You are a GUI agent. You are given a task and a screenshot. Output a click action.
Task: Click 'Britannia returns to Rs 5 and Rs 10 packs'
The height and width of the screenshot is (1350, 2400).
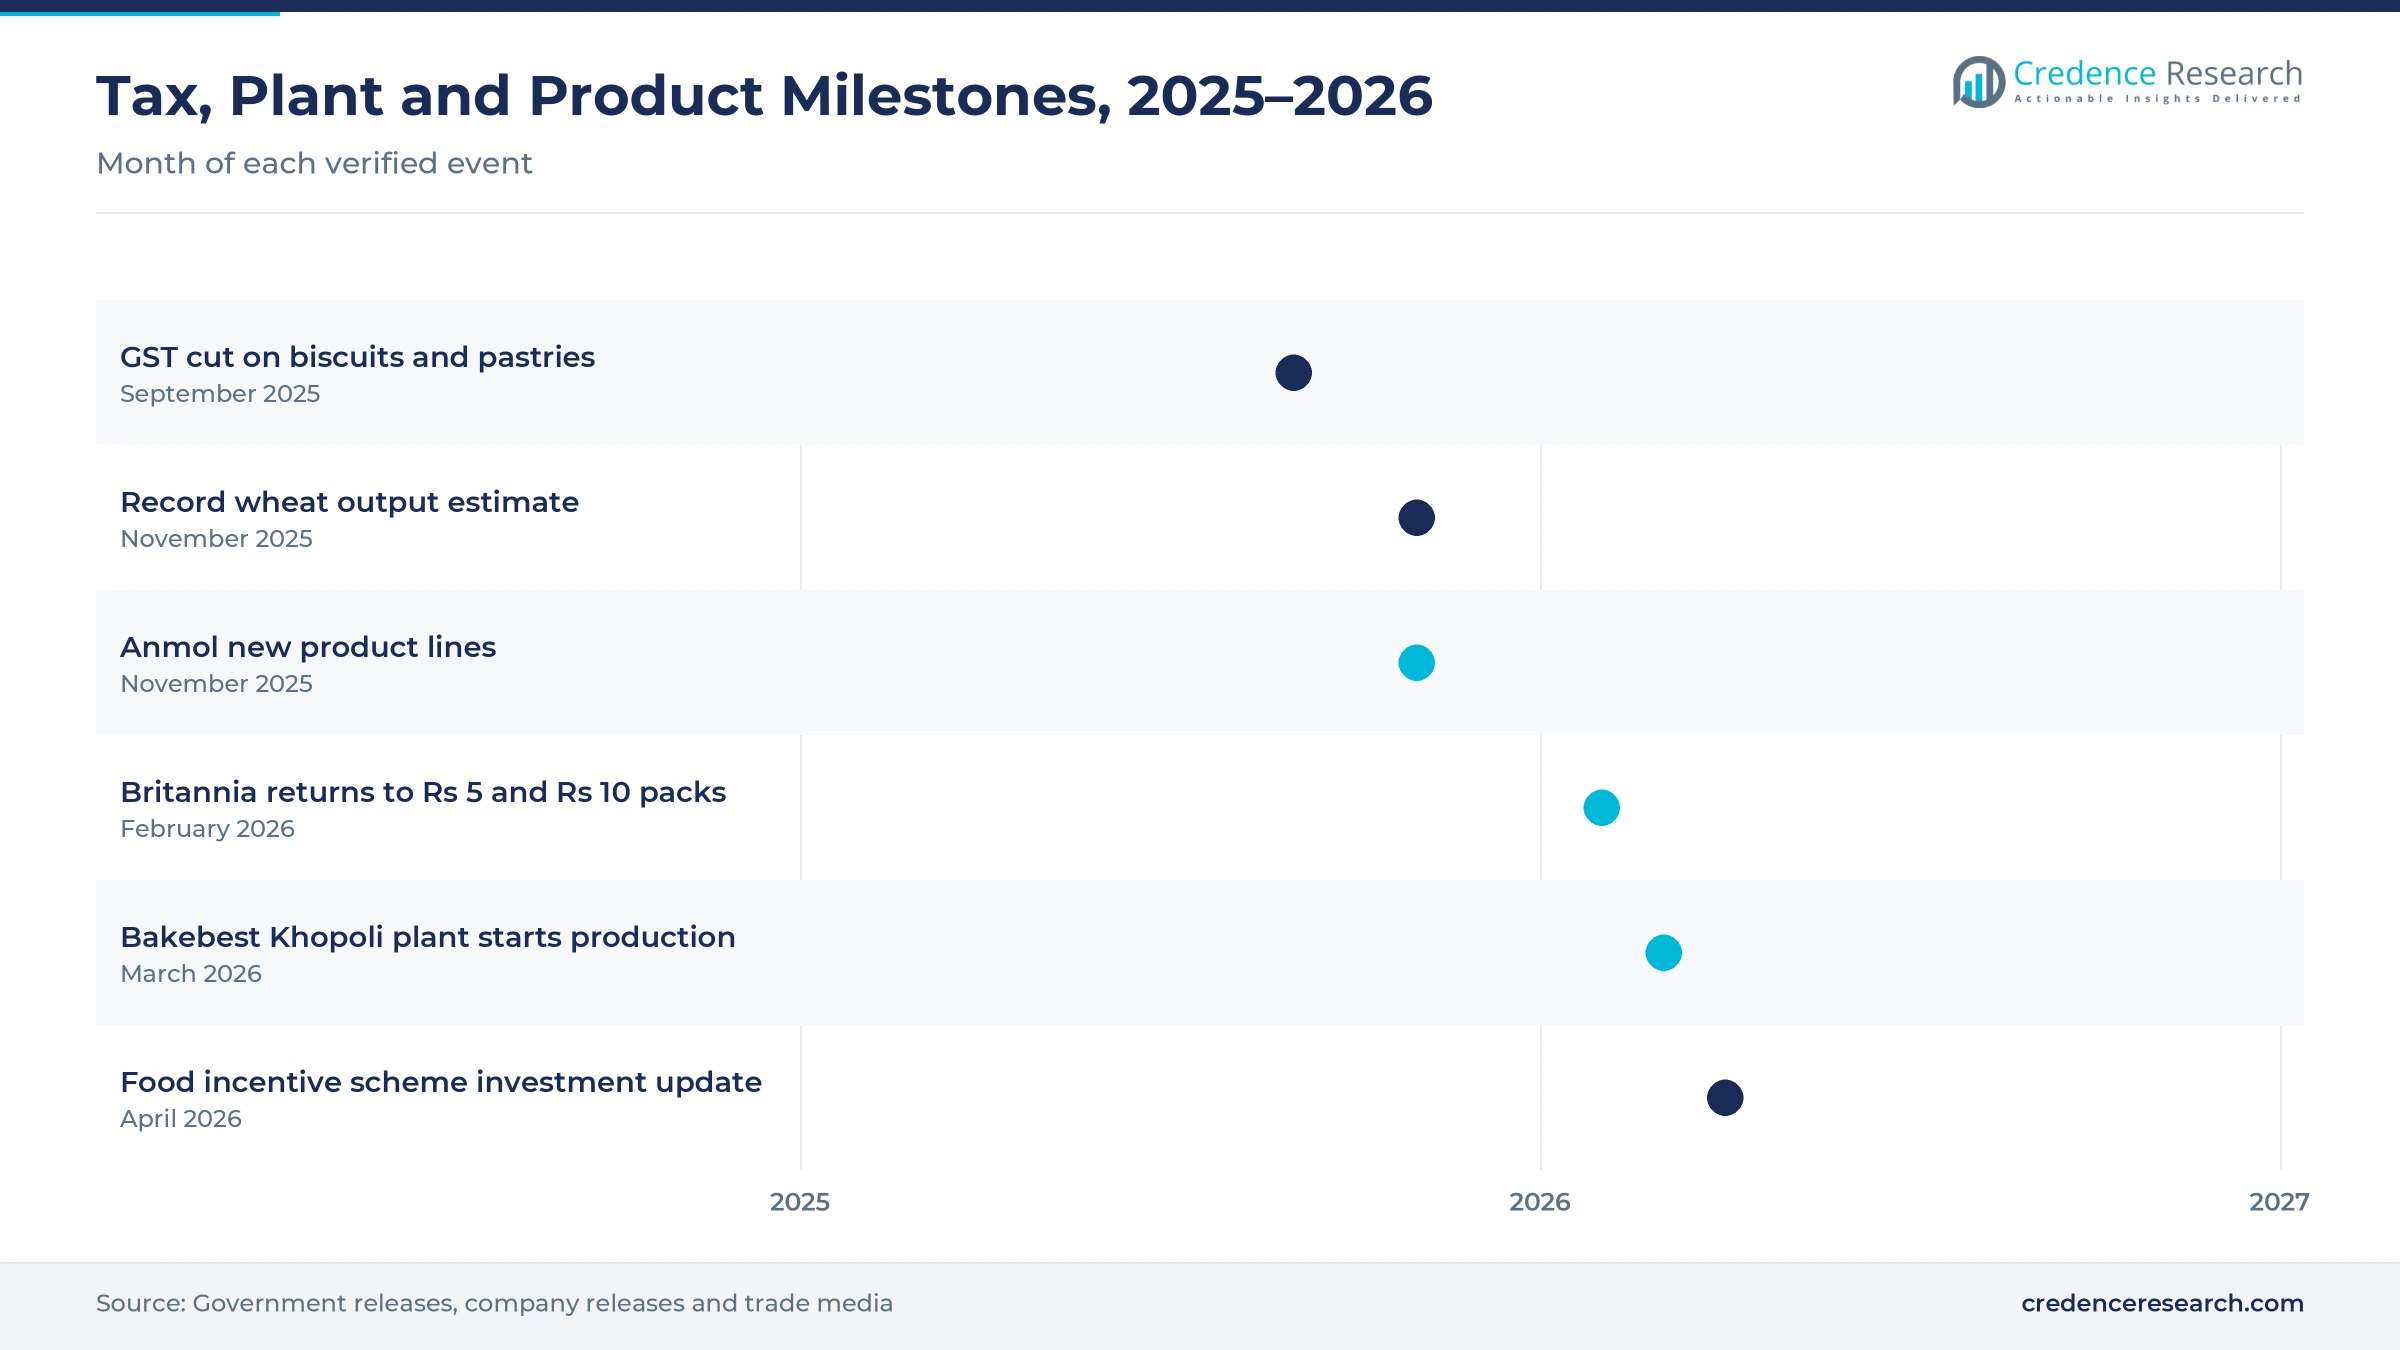[x=423, y=792]
